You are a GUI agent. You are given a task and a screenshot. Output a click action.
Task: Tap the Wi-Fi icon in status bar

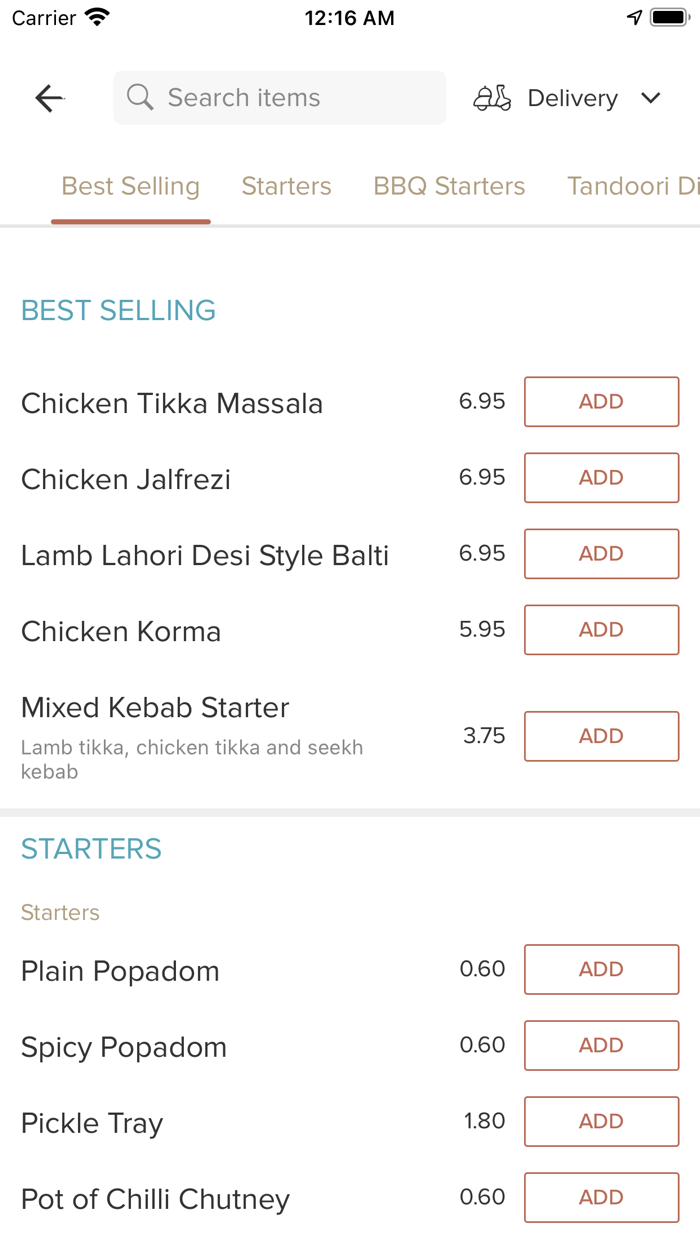tap(95, 16)
